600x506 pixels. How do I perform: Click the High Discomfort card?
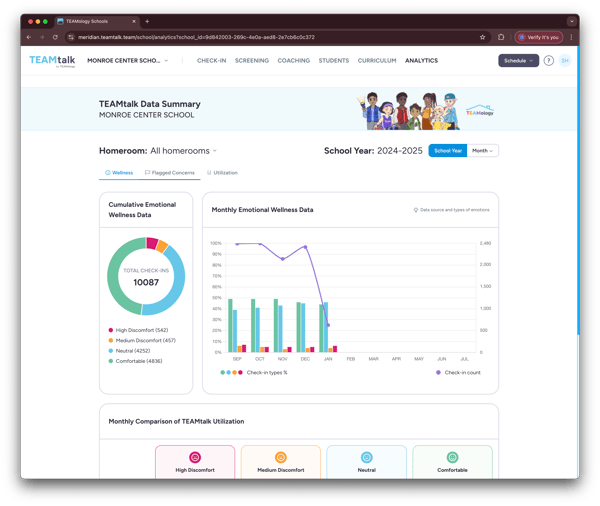pos(195,462)
